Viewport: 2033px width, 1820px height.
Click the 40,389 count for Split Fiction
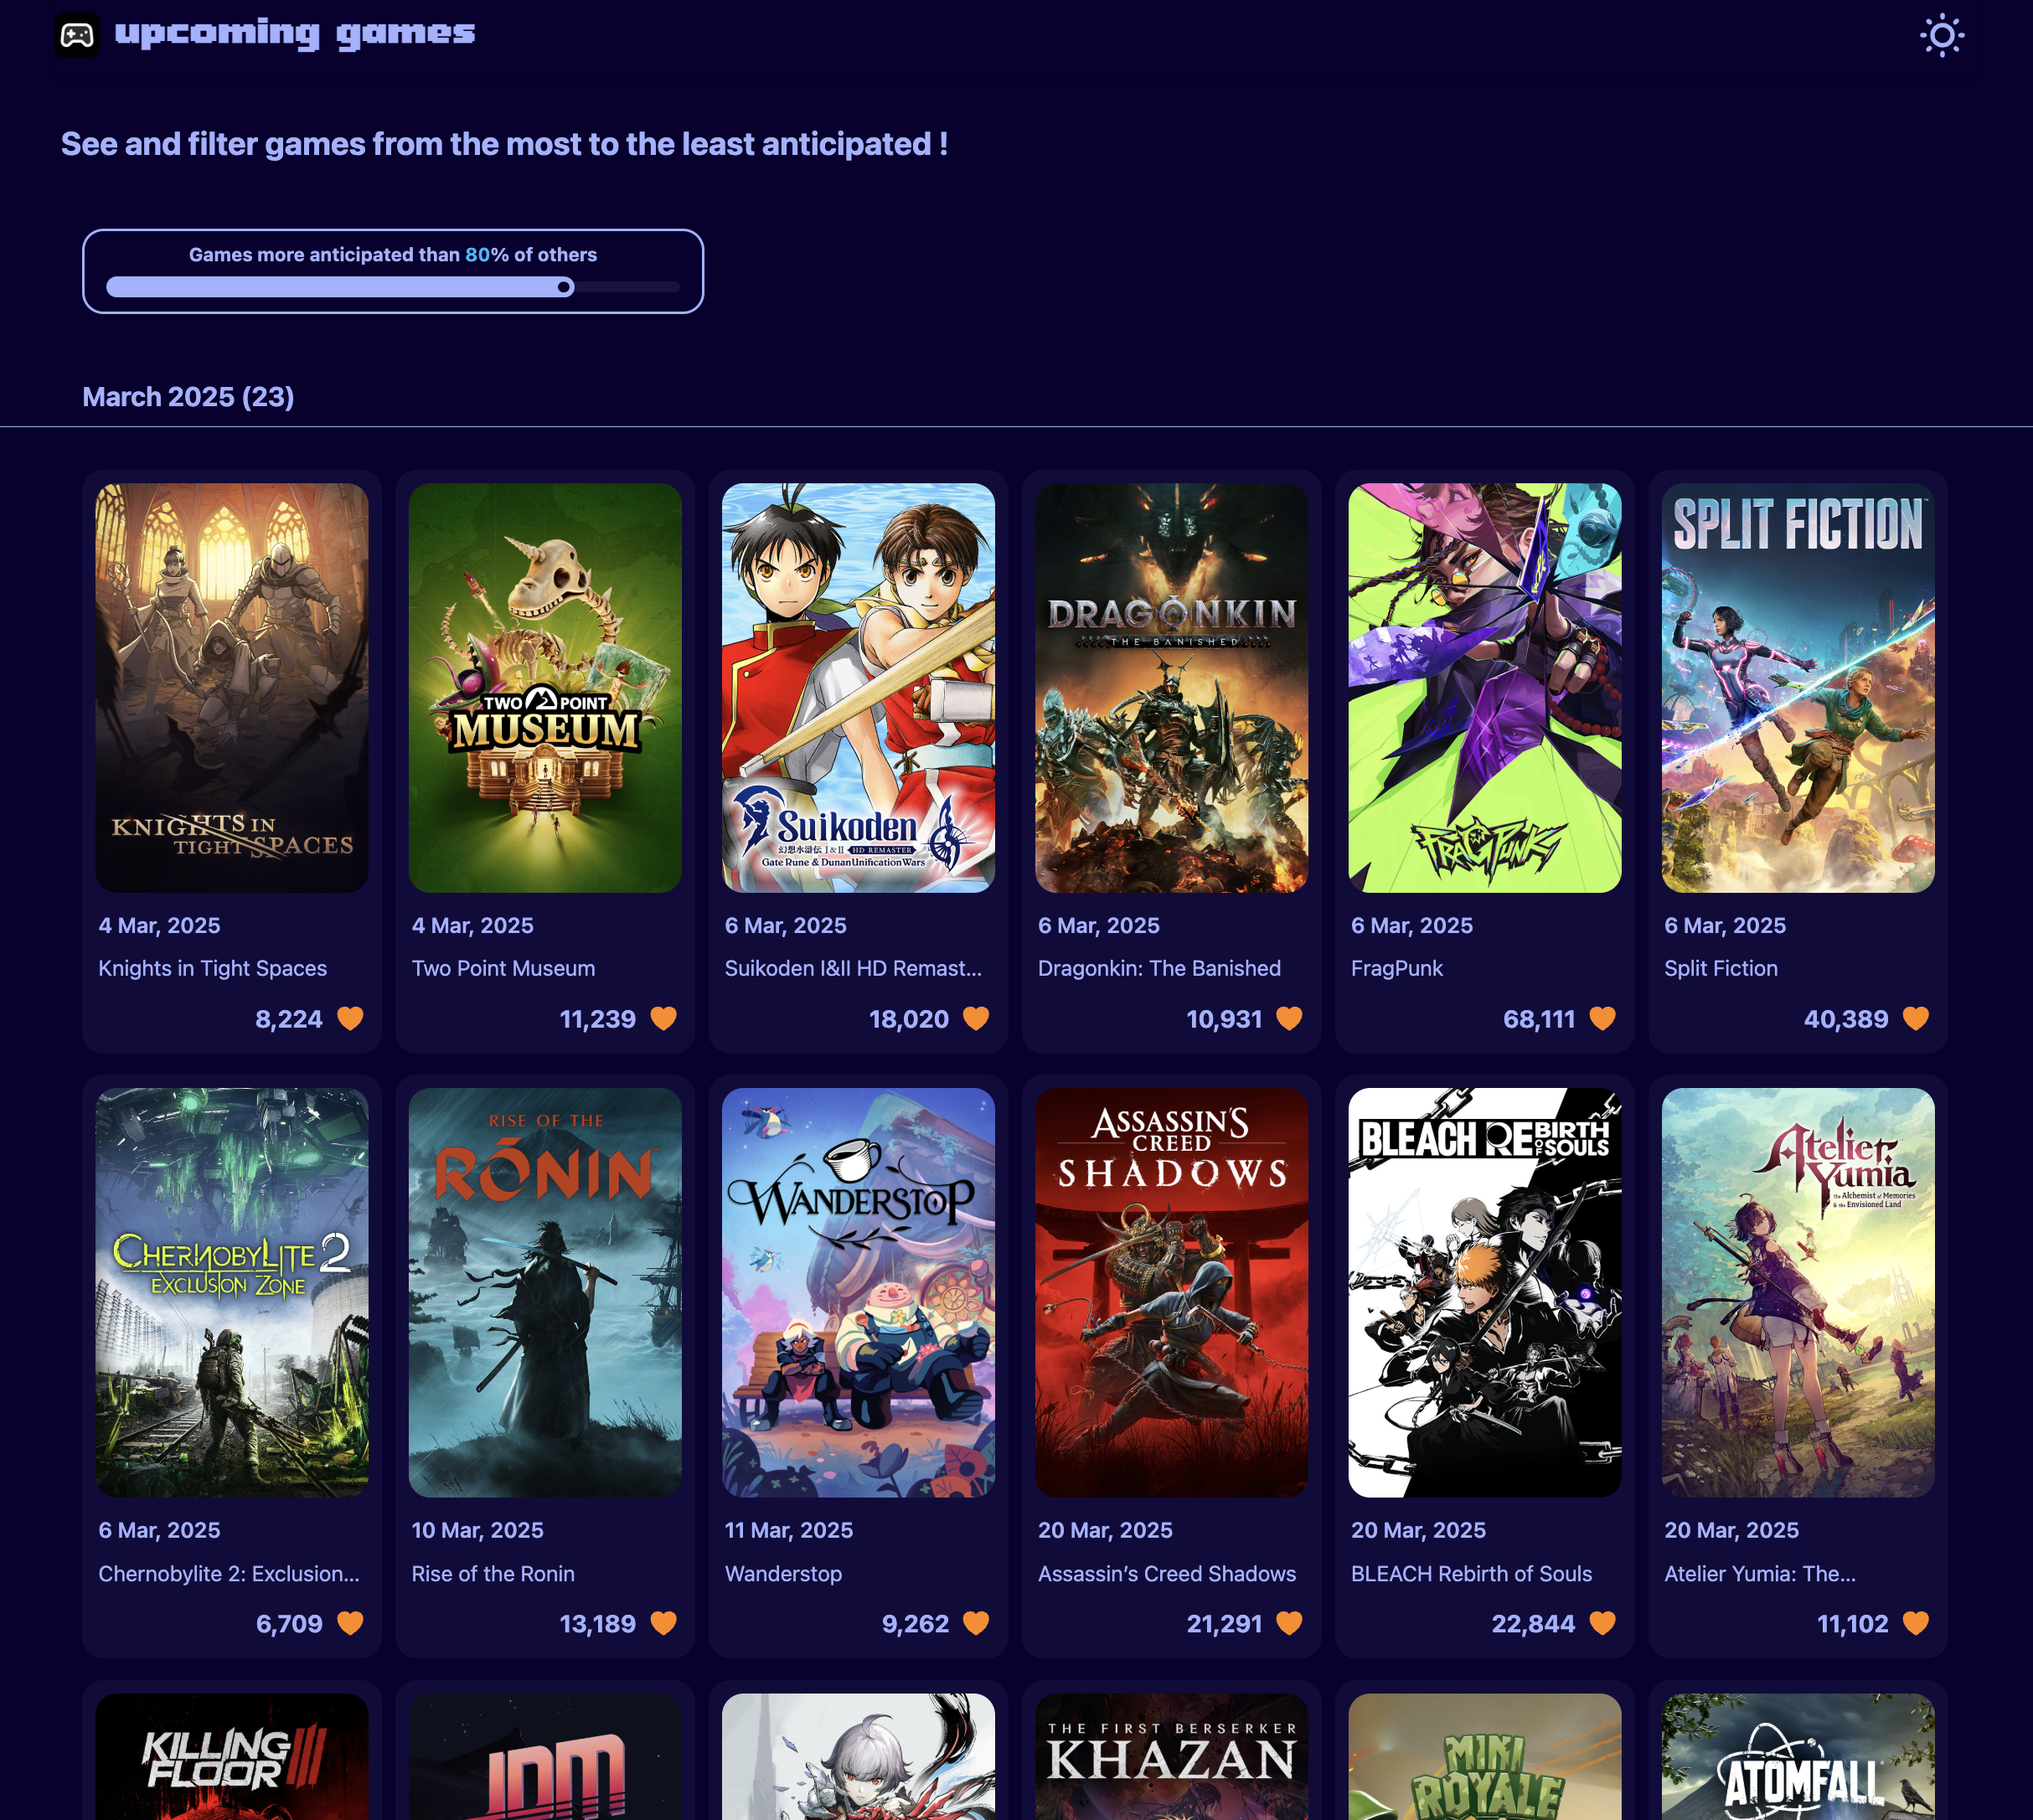click(x=1846, y=1019)
